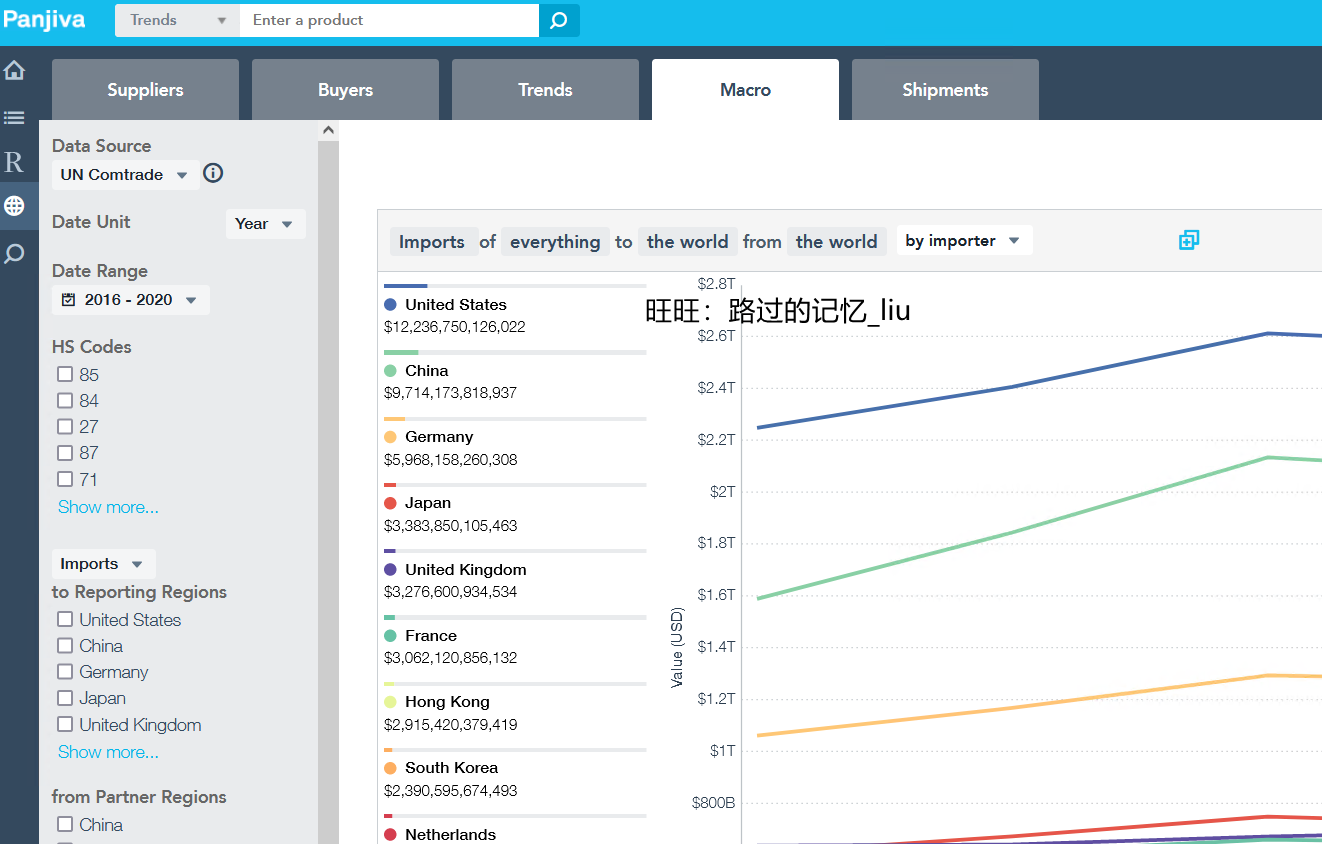Check the HS code 85 box
The height and width of the screenshot is (844, 1322).
coord(65,374)
